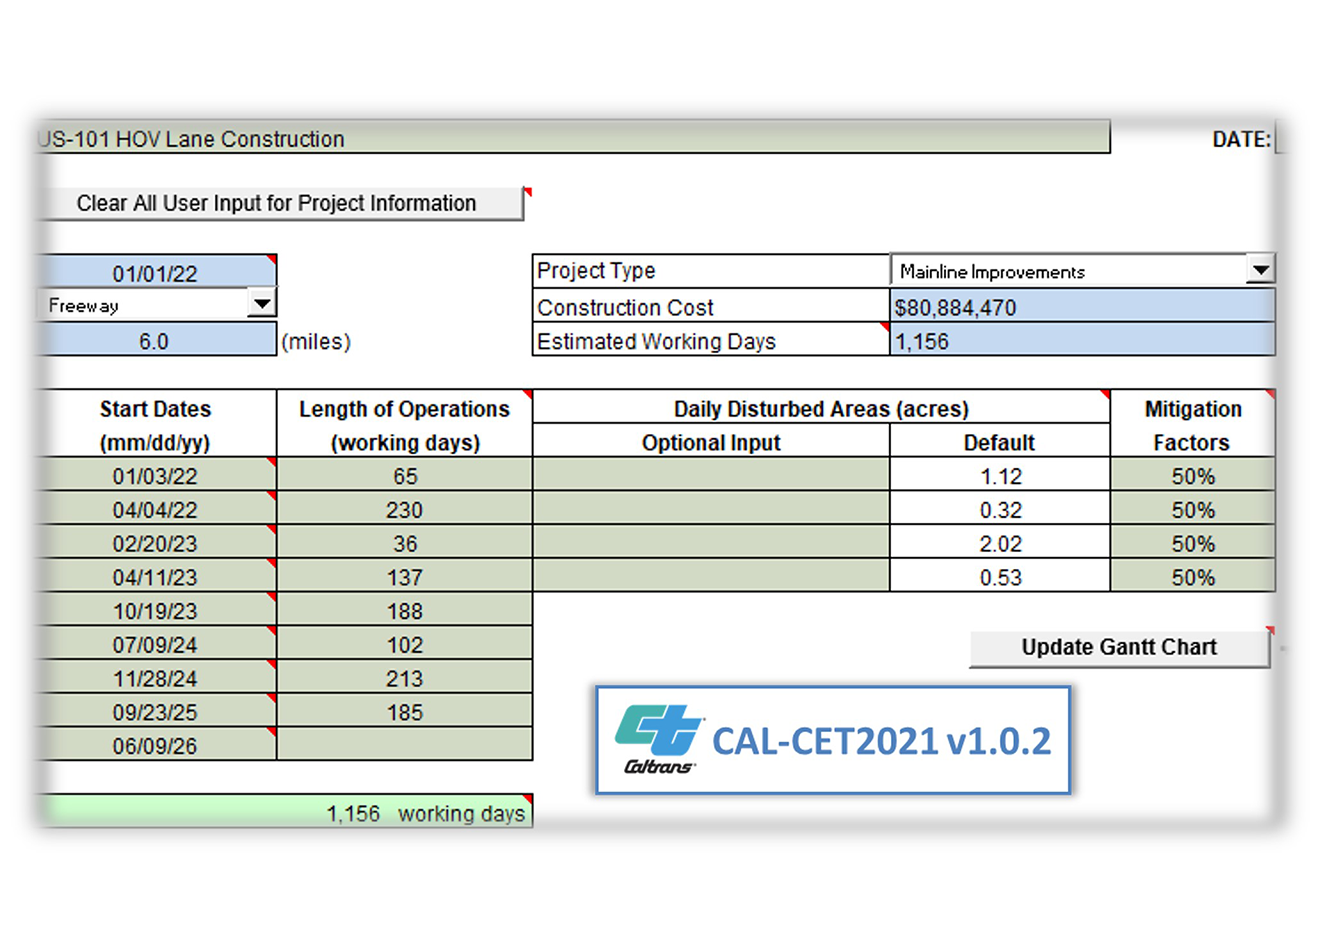The image size is (1320, 948).
Task: Click the Update Gantt Chart button
Action: pyautogui.click(x=1119, y=647)
